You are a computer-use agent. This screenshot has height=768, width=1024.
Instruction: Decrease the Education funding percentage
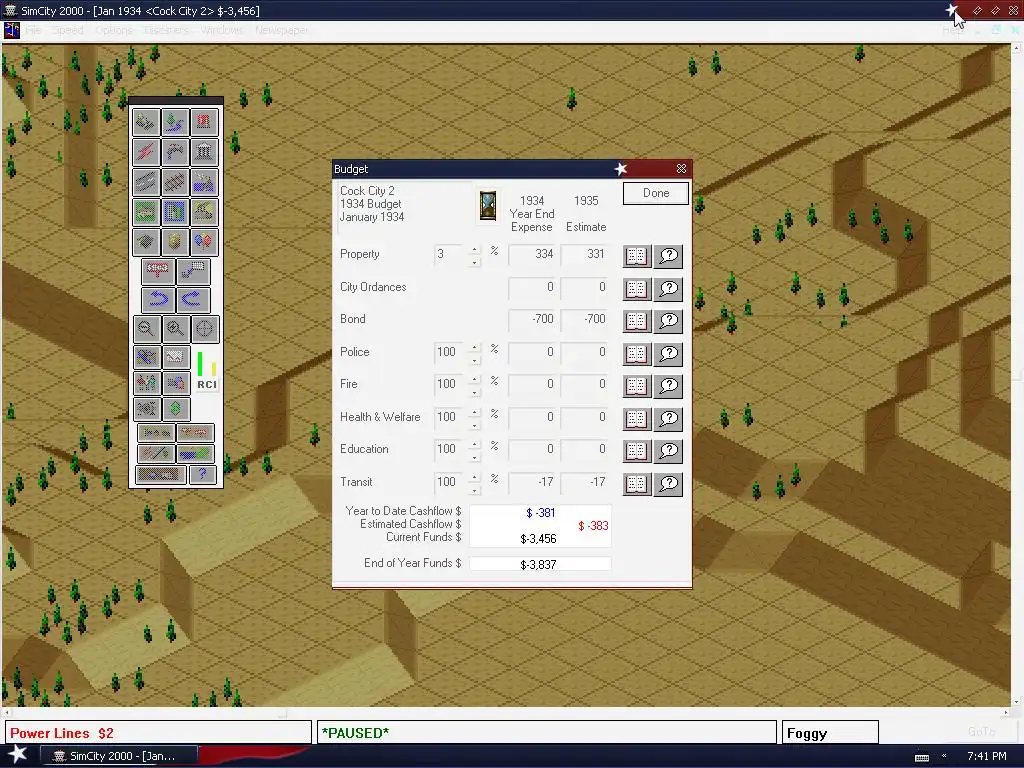(x=475, y=457)
